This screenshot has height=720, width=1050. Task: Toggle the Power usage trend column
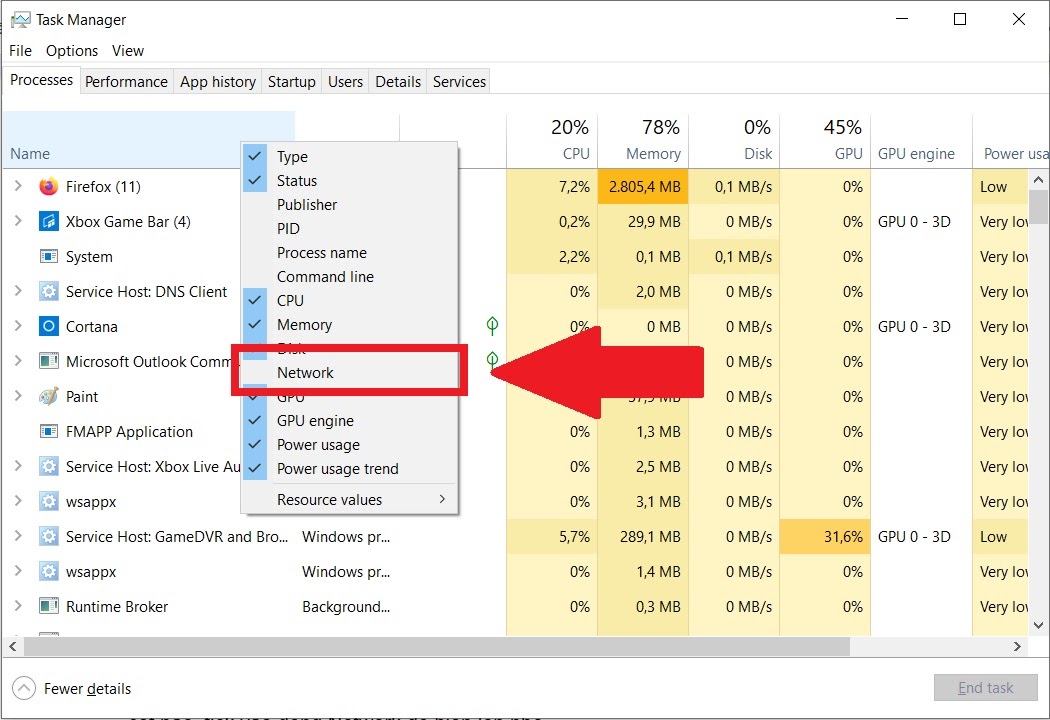click(349, 469)
